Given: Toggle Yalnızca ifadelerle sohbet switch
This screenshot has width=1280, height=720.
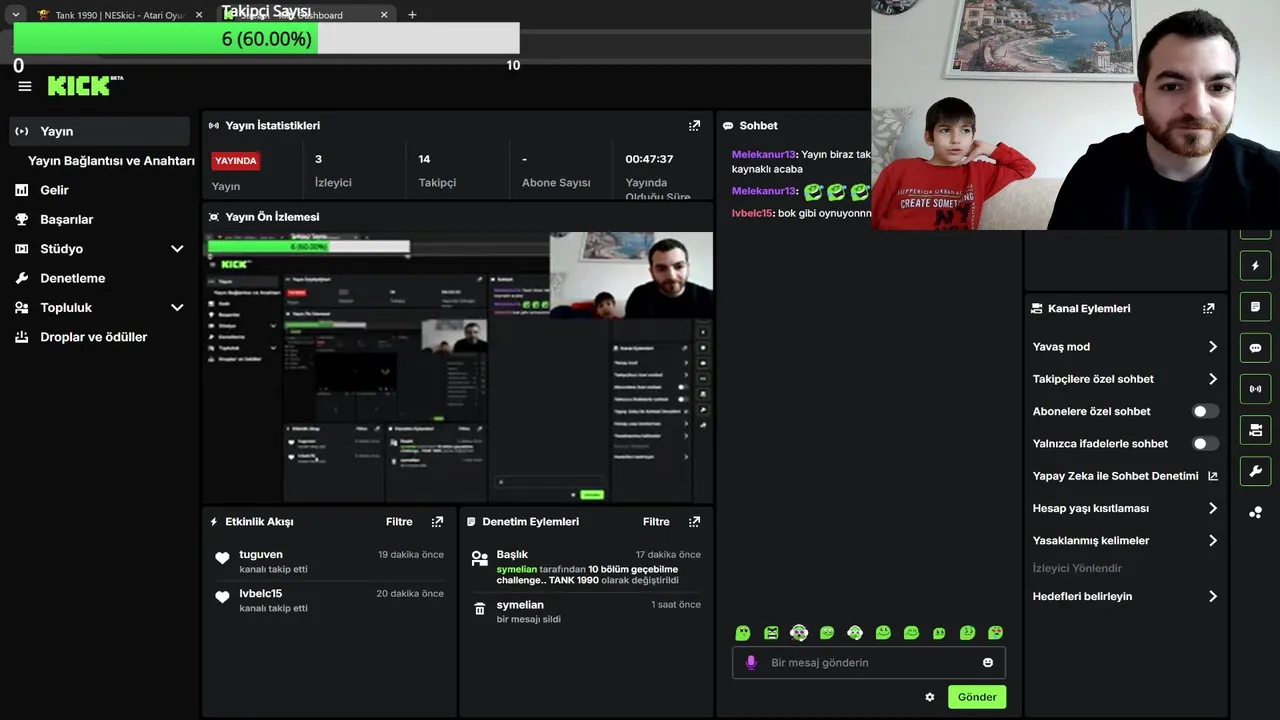Looking at the screenshot, I should coord(1205,443).
